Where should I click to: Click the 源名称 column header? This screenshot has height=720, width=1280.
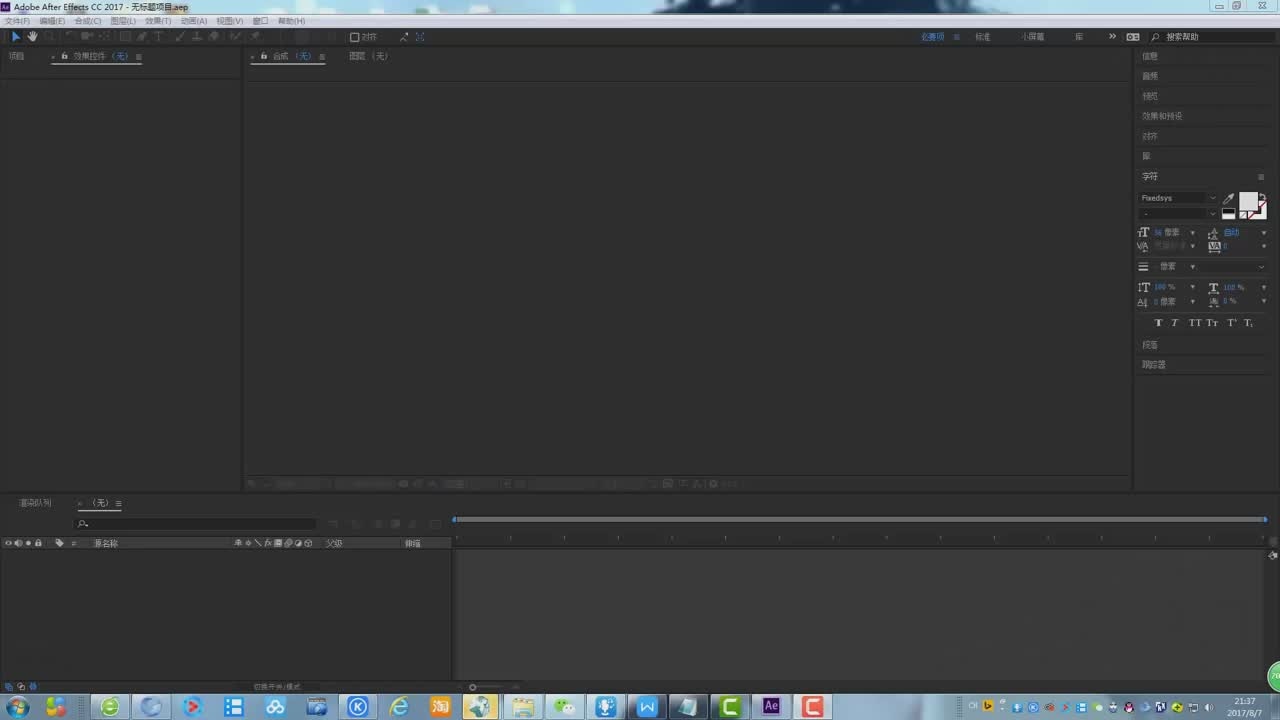[106, 543]
